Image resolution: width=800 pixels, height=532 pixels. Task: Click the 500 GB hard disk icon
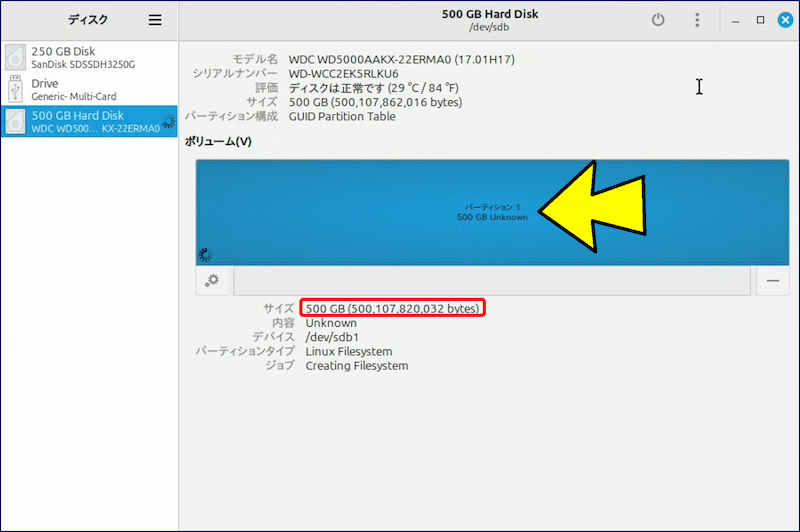[16, 121]
